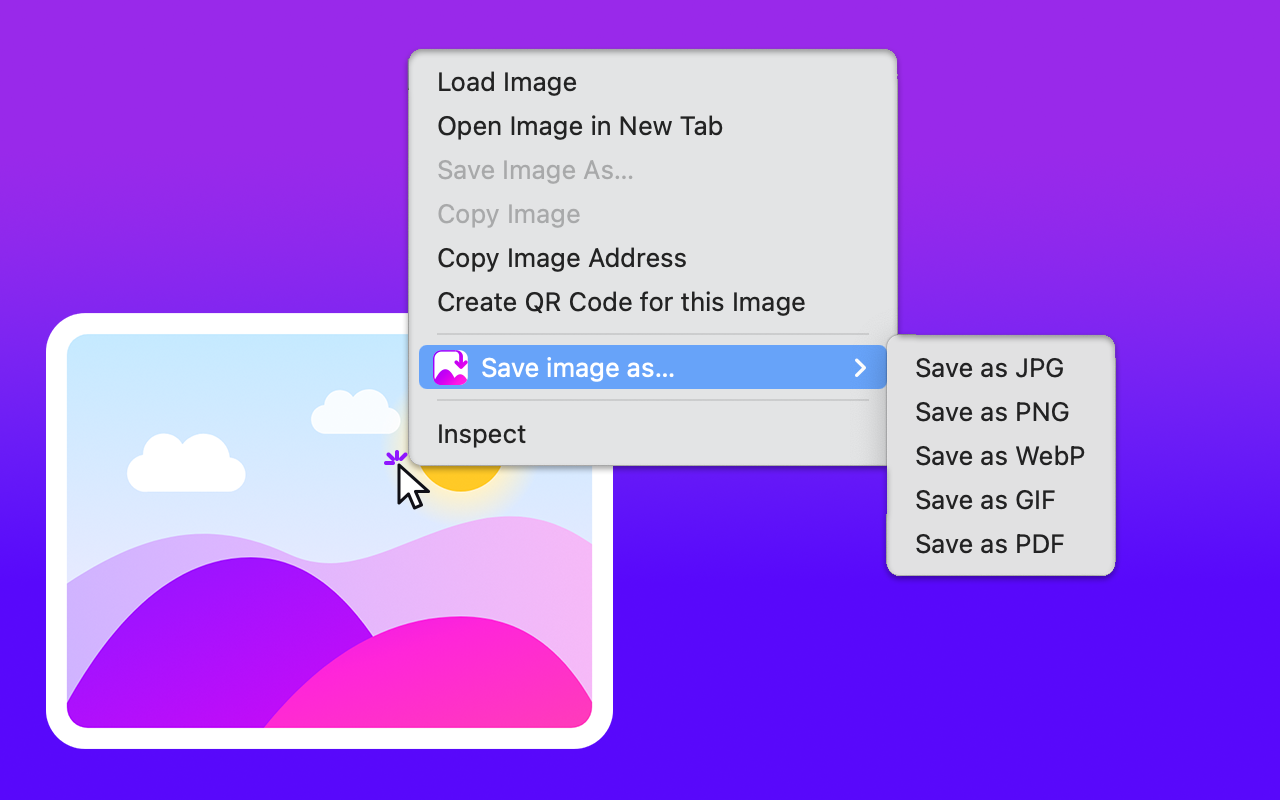Viewport: 1280px width, 800px height.
Task: Click the Save image as extension icon
Action: (450, 368)
